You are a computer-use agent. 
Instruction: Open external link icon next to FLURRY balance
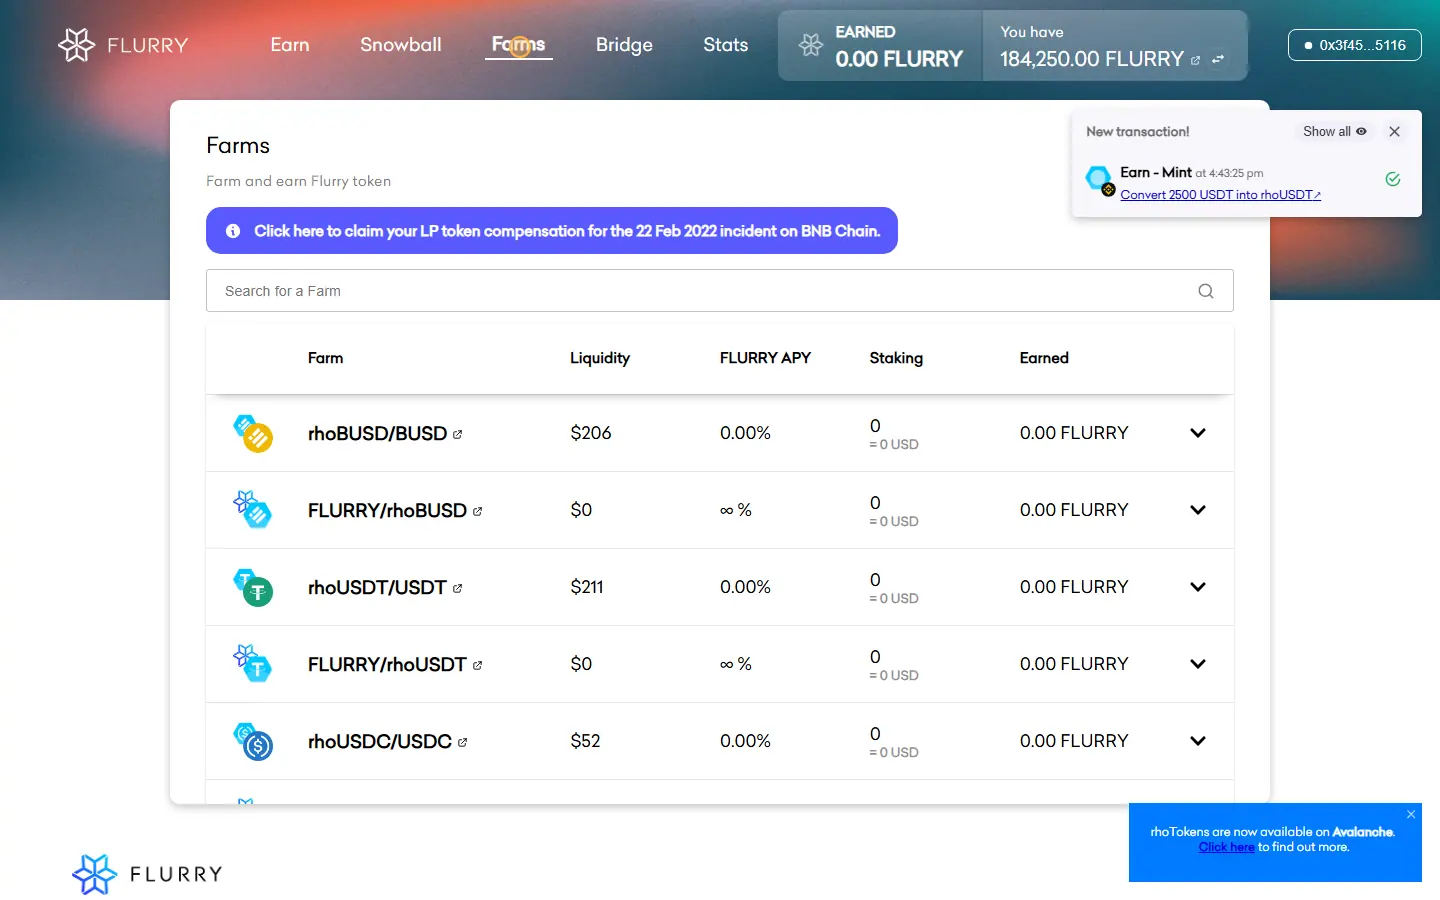[x=1195, y=60]
